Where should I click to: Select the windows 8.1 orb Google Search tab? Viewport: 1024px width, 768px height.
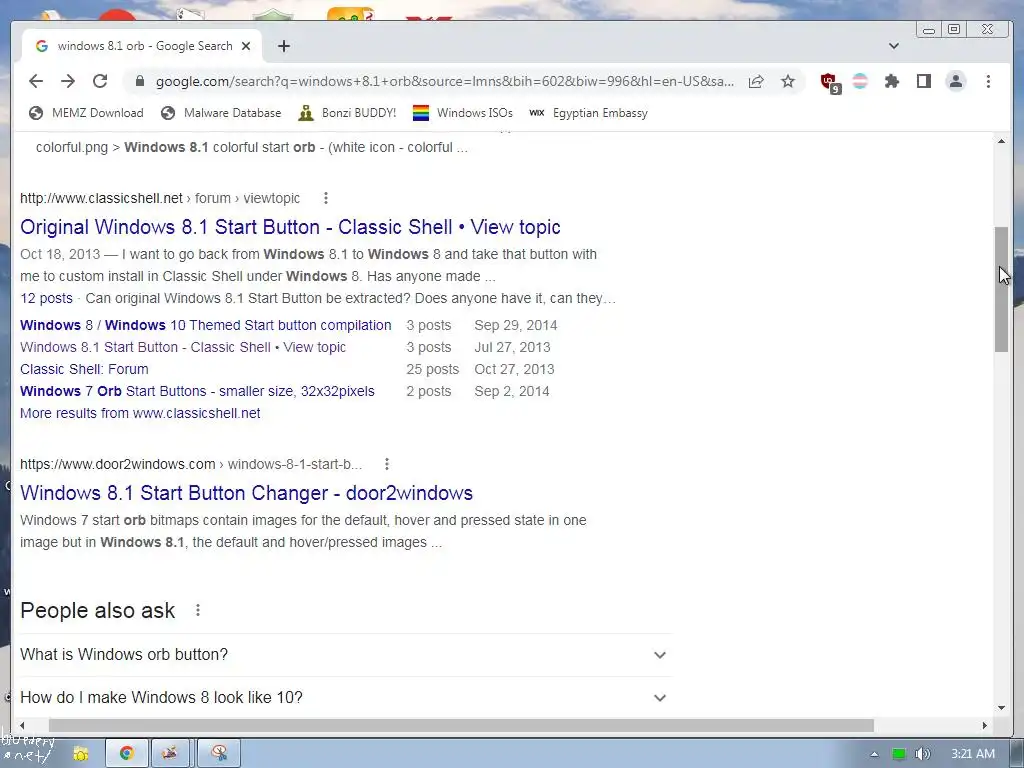144,46
